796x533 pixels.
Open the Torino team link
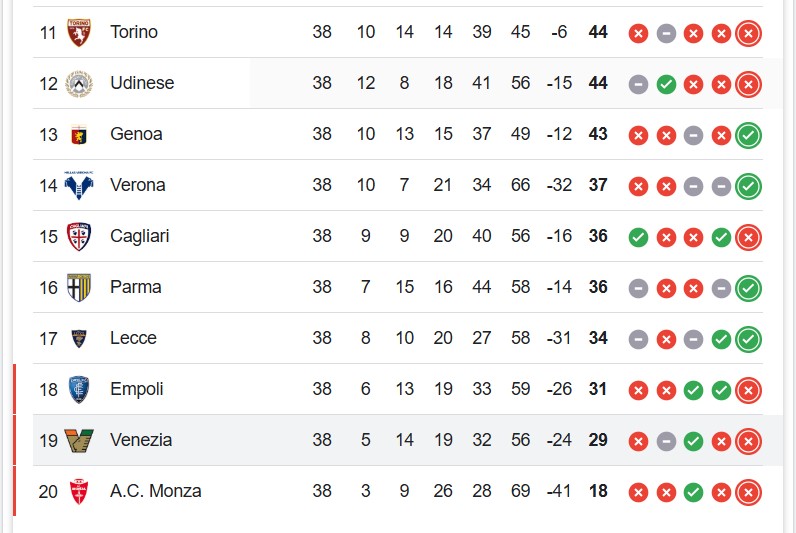[134, 32]
